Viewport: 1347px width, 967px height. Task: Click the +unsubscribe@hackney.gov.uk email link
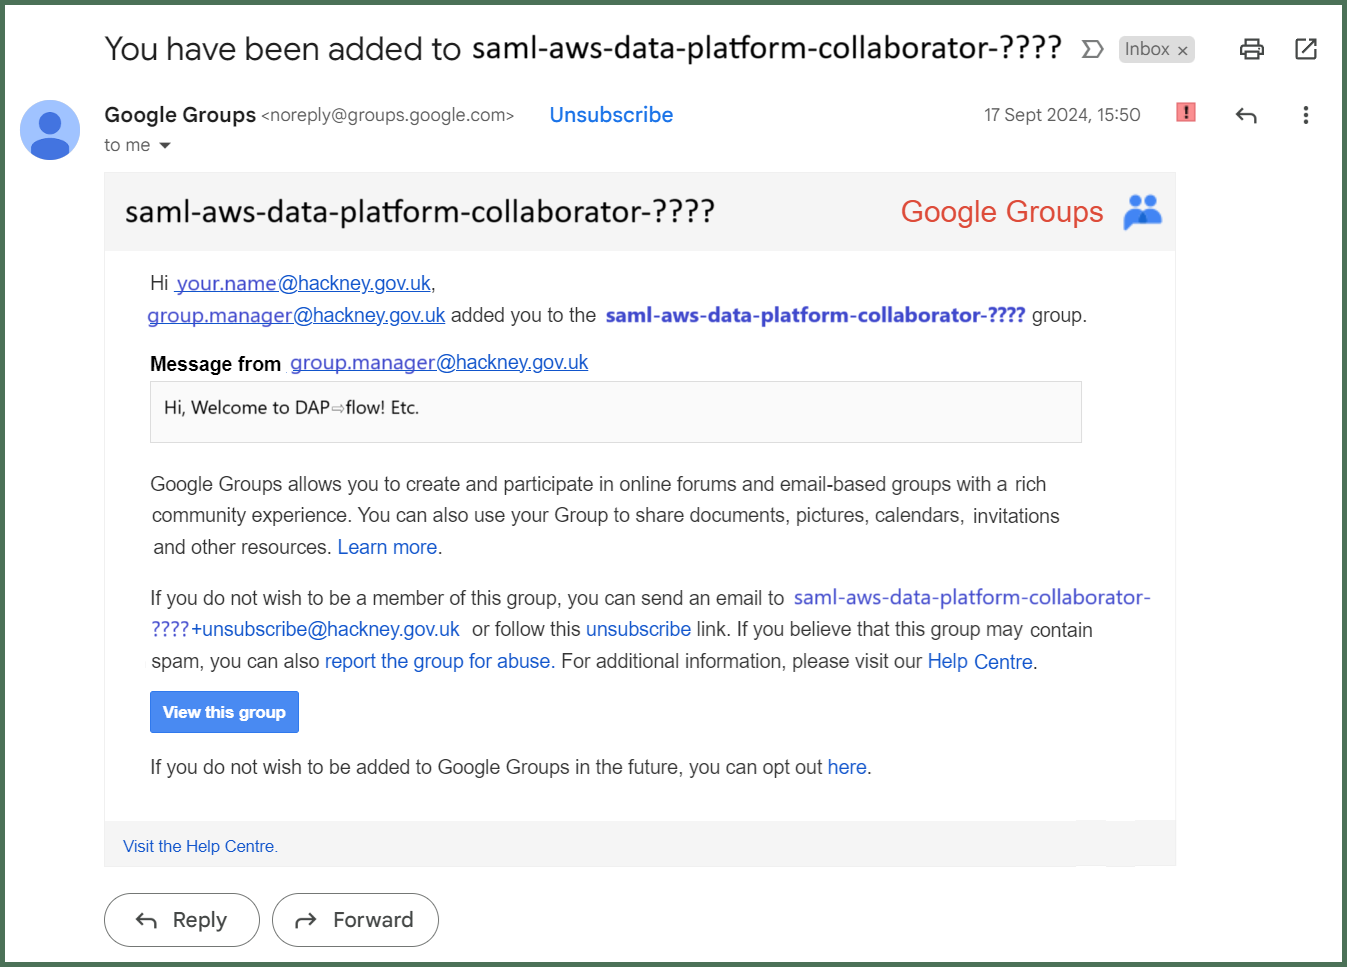coord(305,629)
